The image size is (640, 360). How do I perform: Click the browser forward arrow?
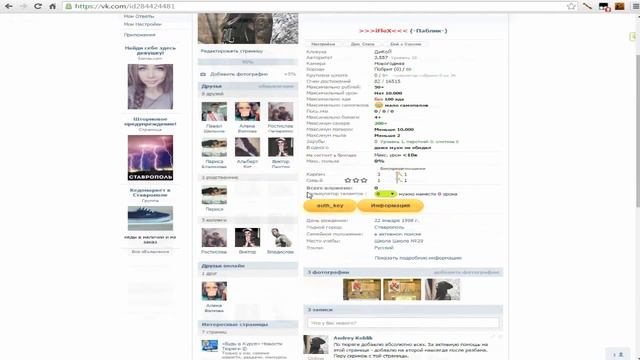tap(23, 6)
